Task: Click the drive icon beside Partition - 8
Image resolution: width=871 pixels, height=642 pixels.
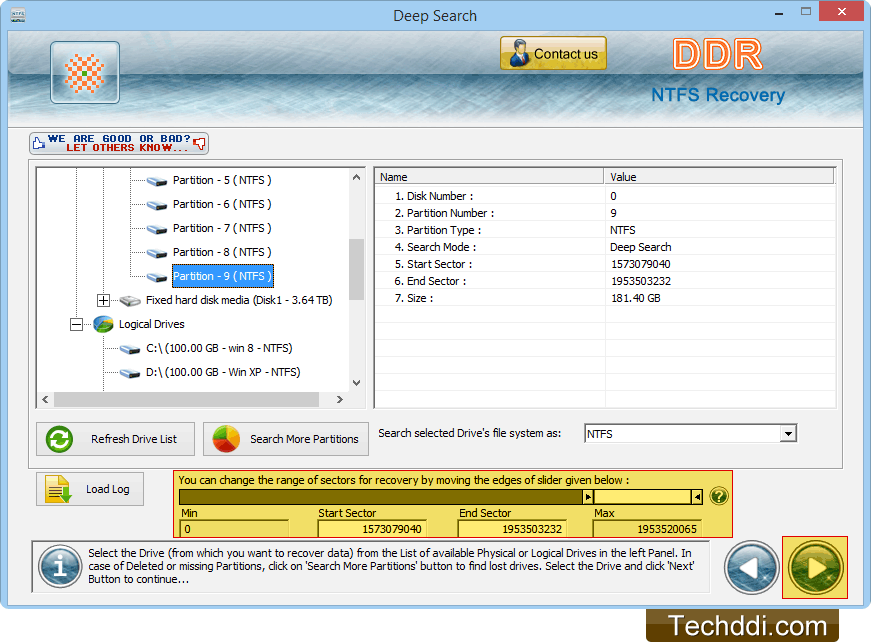Action: [157, 253]
